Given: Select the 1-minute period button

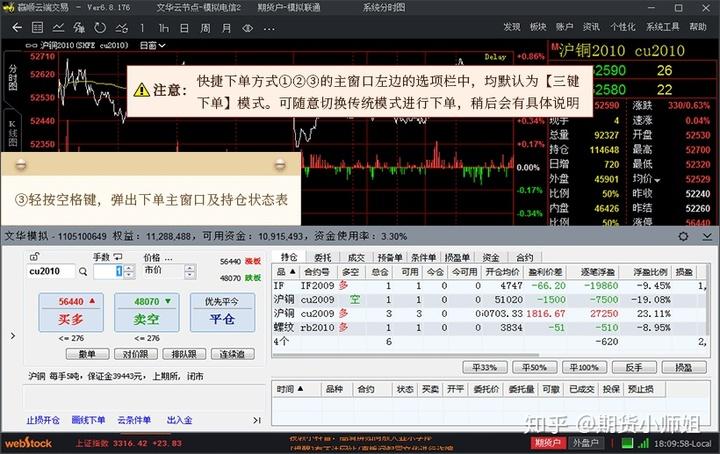Looking at the screenshot, I should coord(142,28).
